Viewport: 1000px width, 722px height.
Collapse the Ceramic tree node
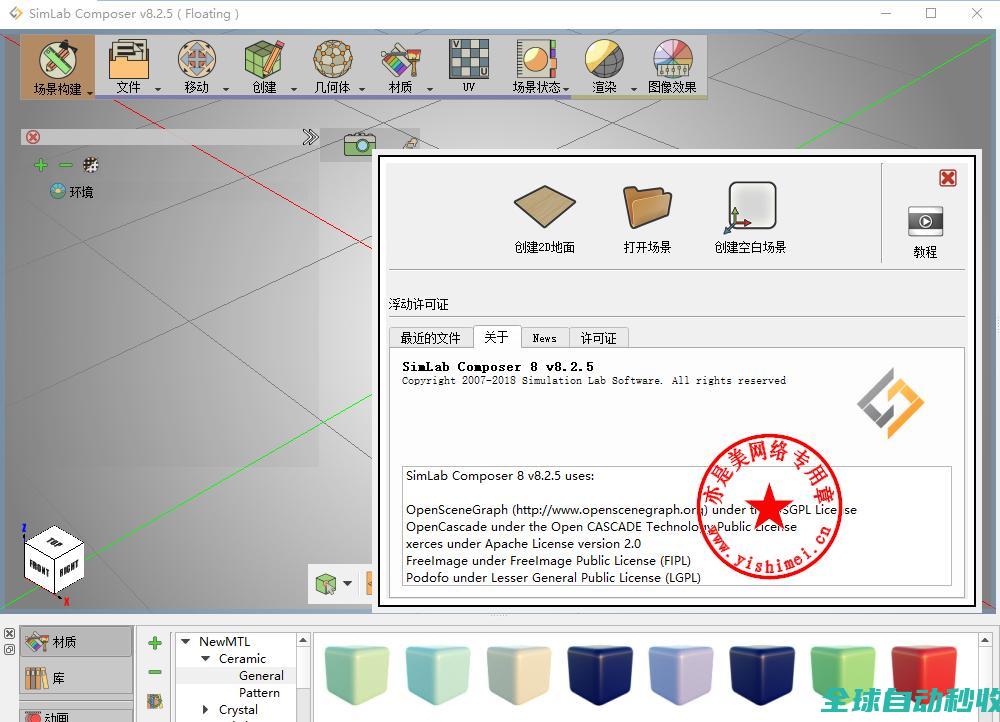tap(205, 659)
